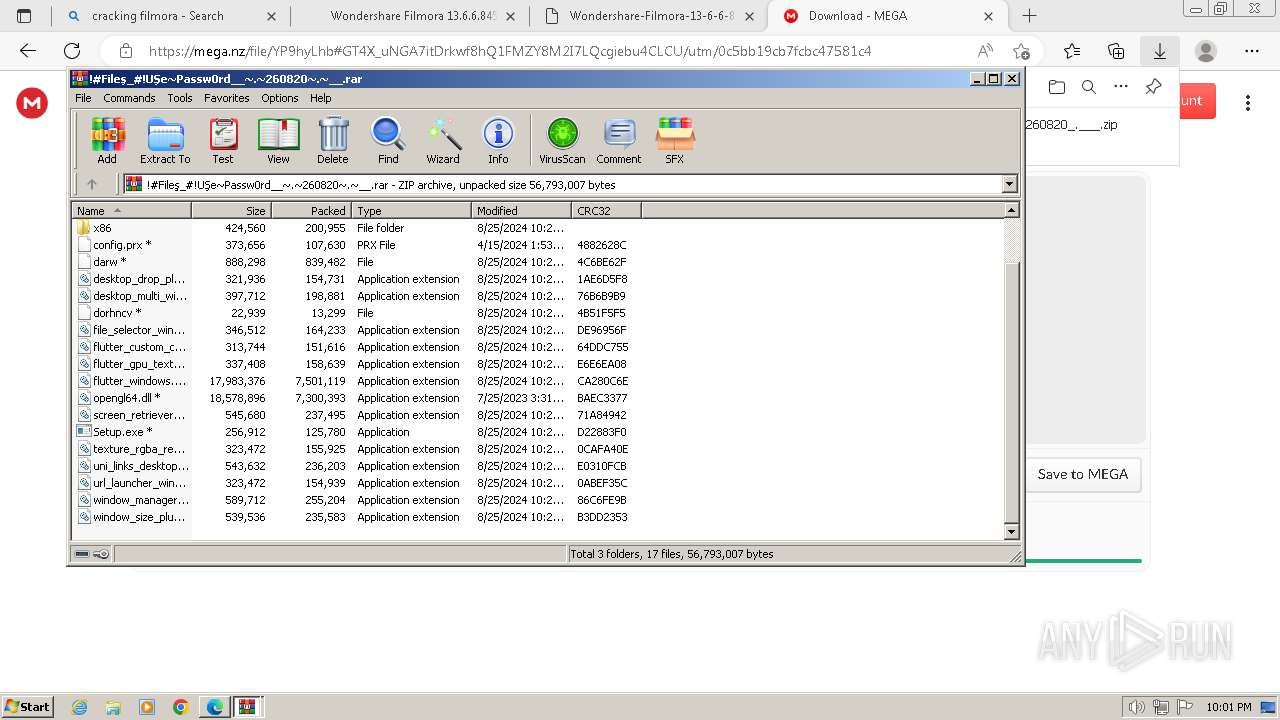Image resolution: width=1280 pixels, height=720 pixels.
Task: Go back in the browser
Action: point(28,51)
